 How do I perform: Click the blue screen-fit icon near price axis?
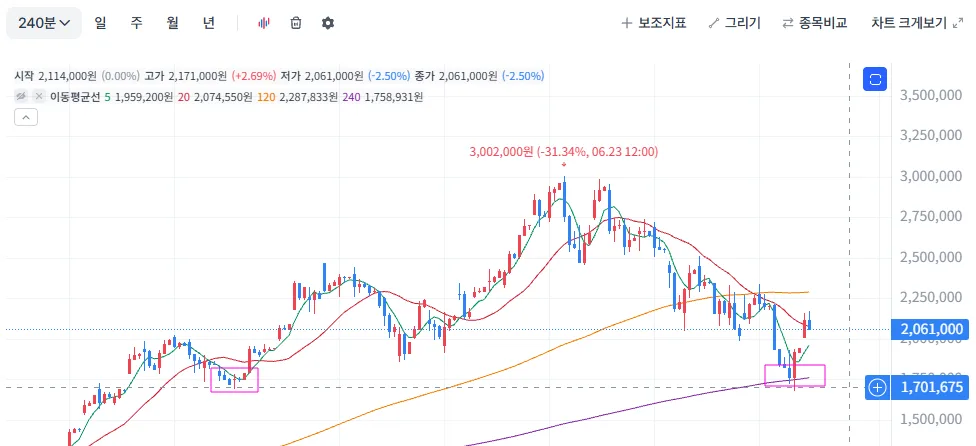tap(875, 79)
